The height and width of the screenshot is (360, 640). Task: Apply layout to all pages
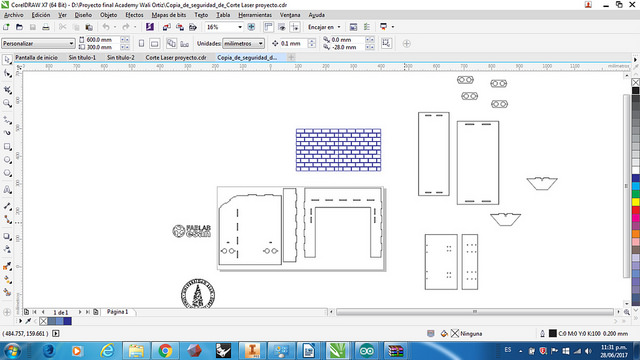pos(171,43)
